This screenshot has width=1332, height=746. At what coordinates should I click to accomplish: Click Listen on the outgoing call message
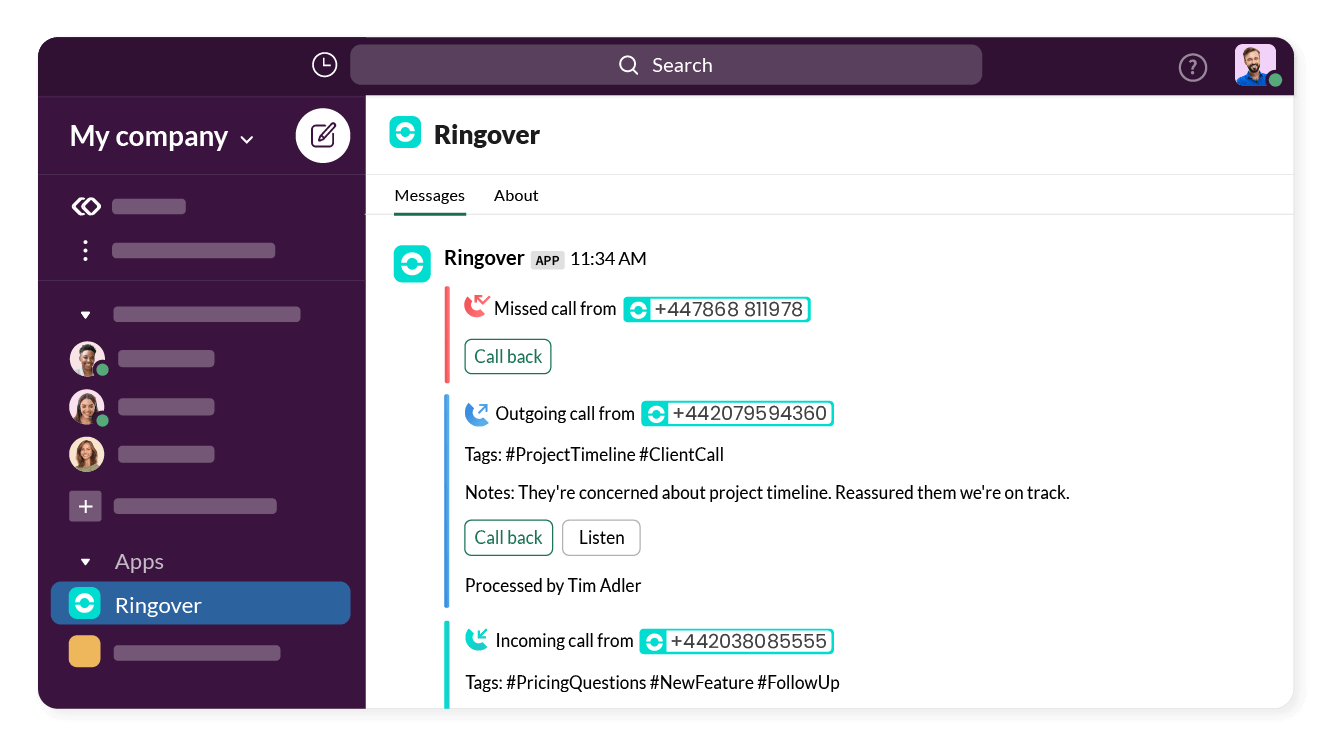click(600, 537)
